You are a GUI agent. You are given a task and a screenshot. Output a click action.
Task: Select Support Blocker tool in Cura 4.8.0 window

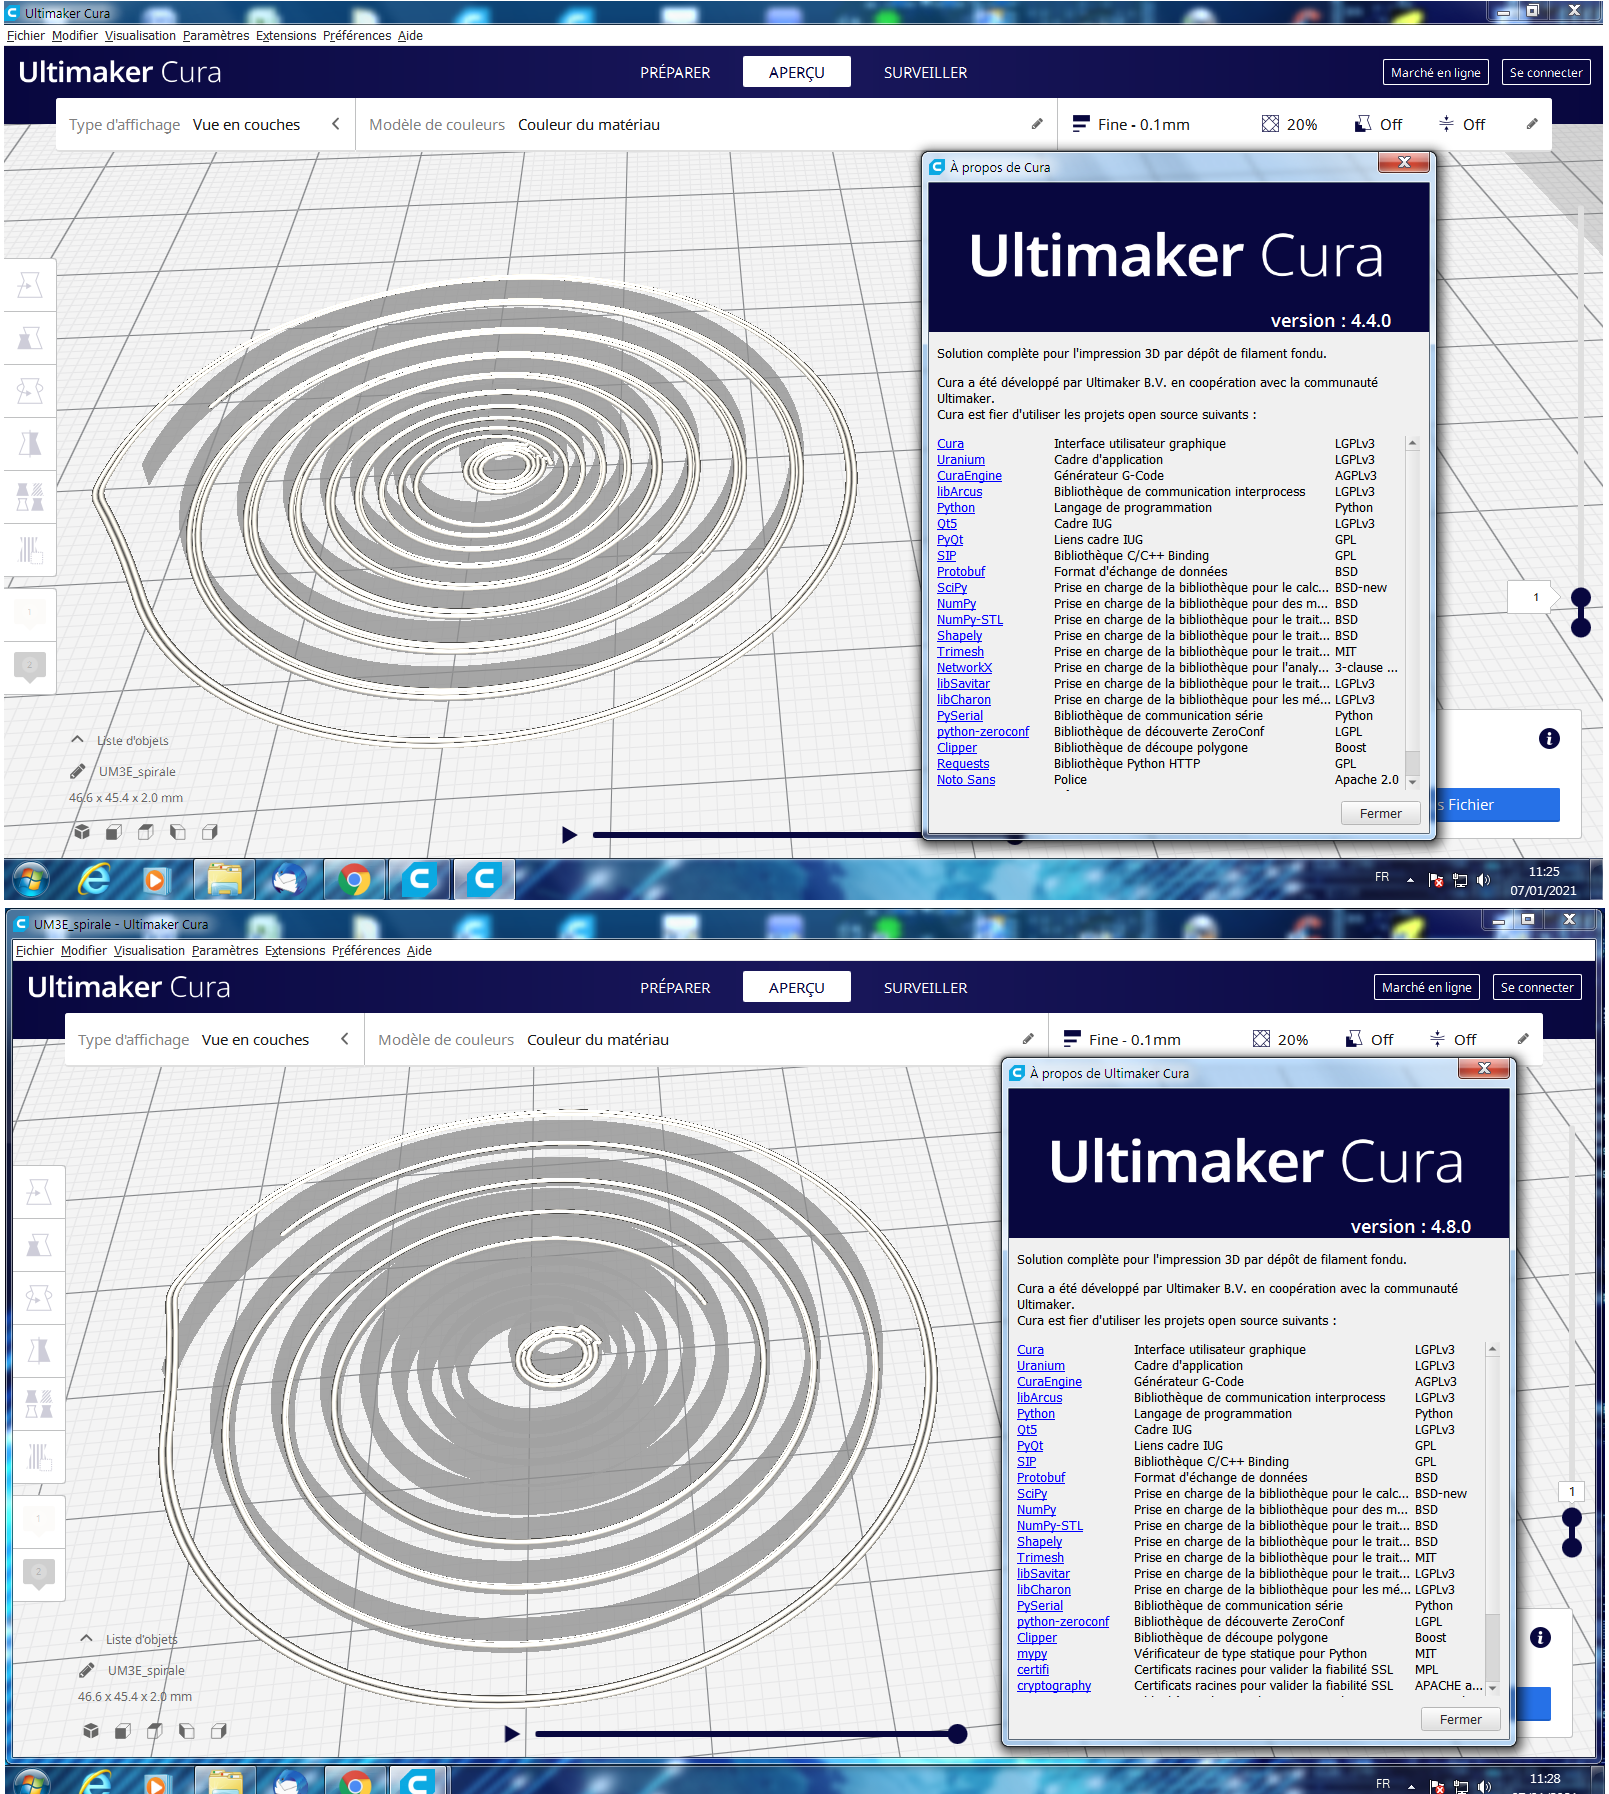pyautogui.click(x=39, y=1457)
